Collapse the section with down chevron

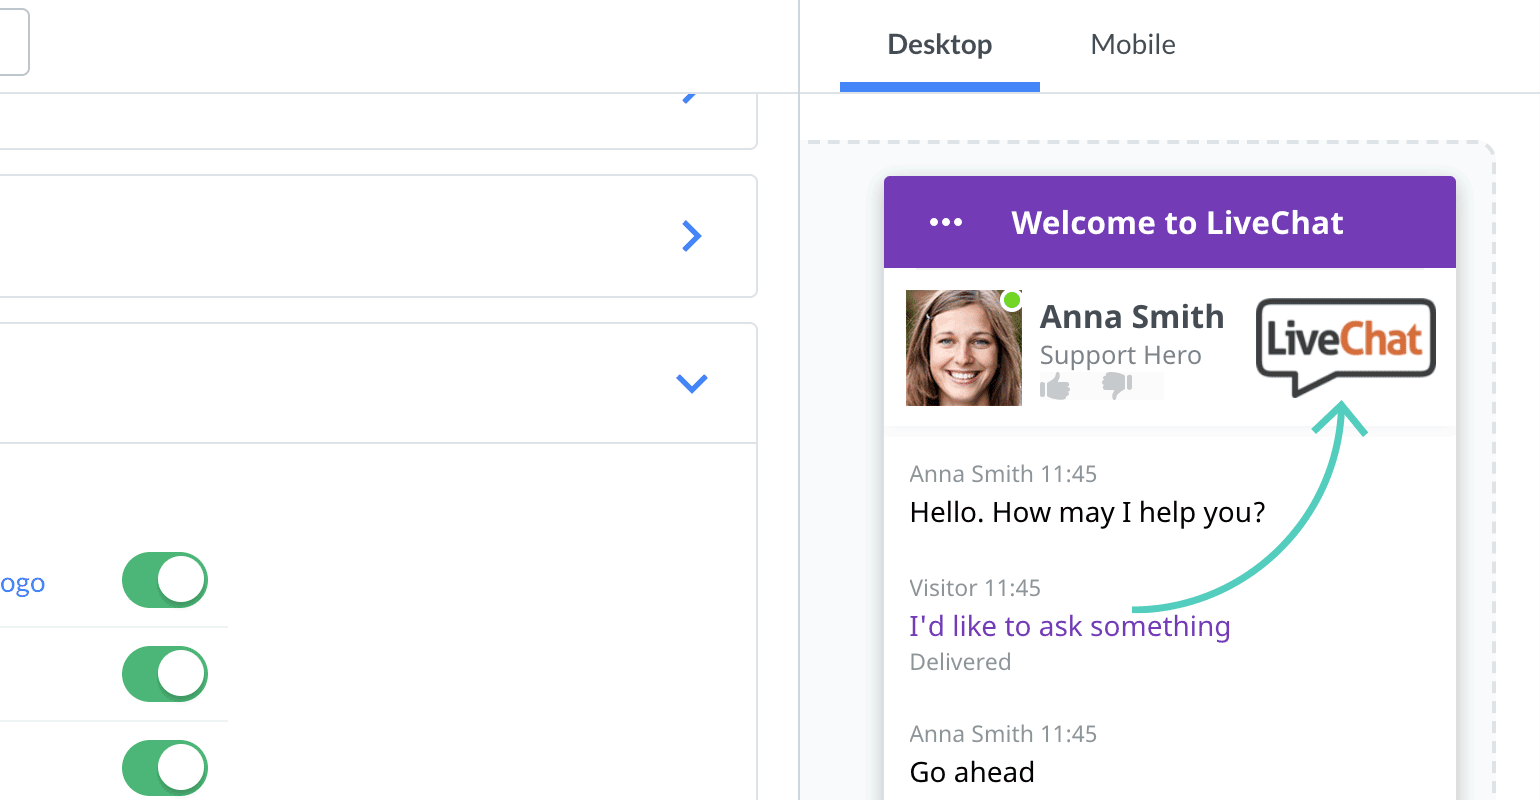point(692,383)
